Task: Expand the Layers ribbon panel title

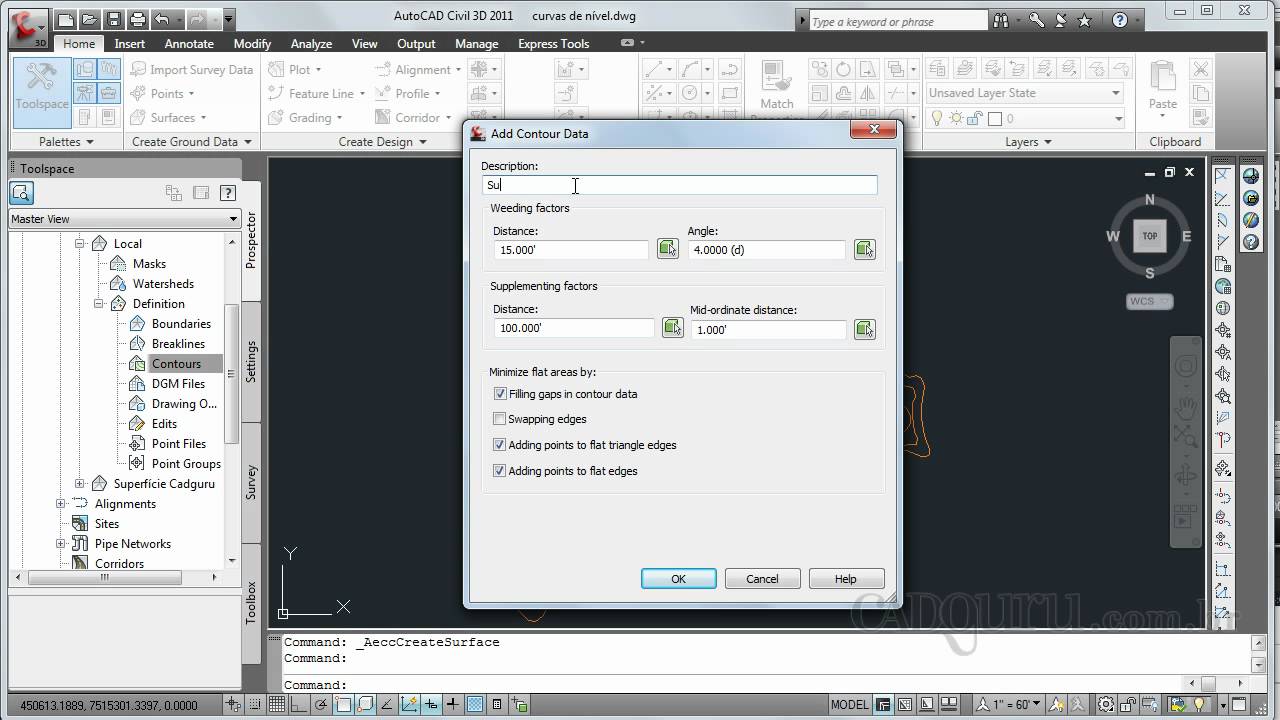Action: coord(1027,142)
